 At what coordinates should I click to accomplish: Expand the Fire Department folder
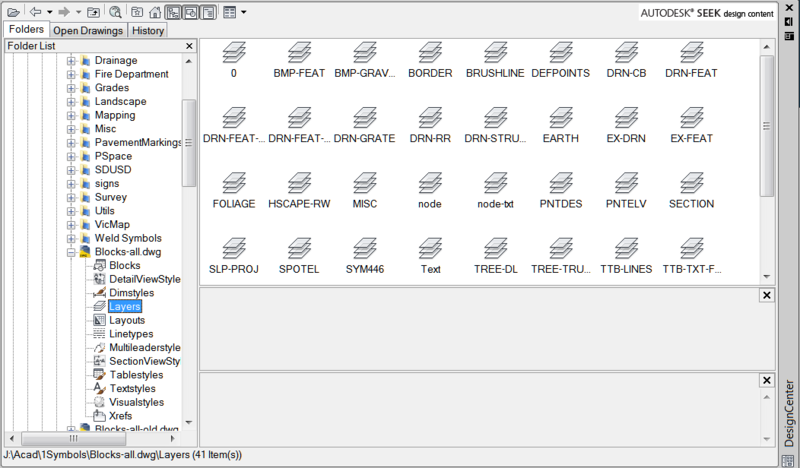tap(71, 74)
